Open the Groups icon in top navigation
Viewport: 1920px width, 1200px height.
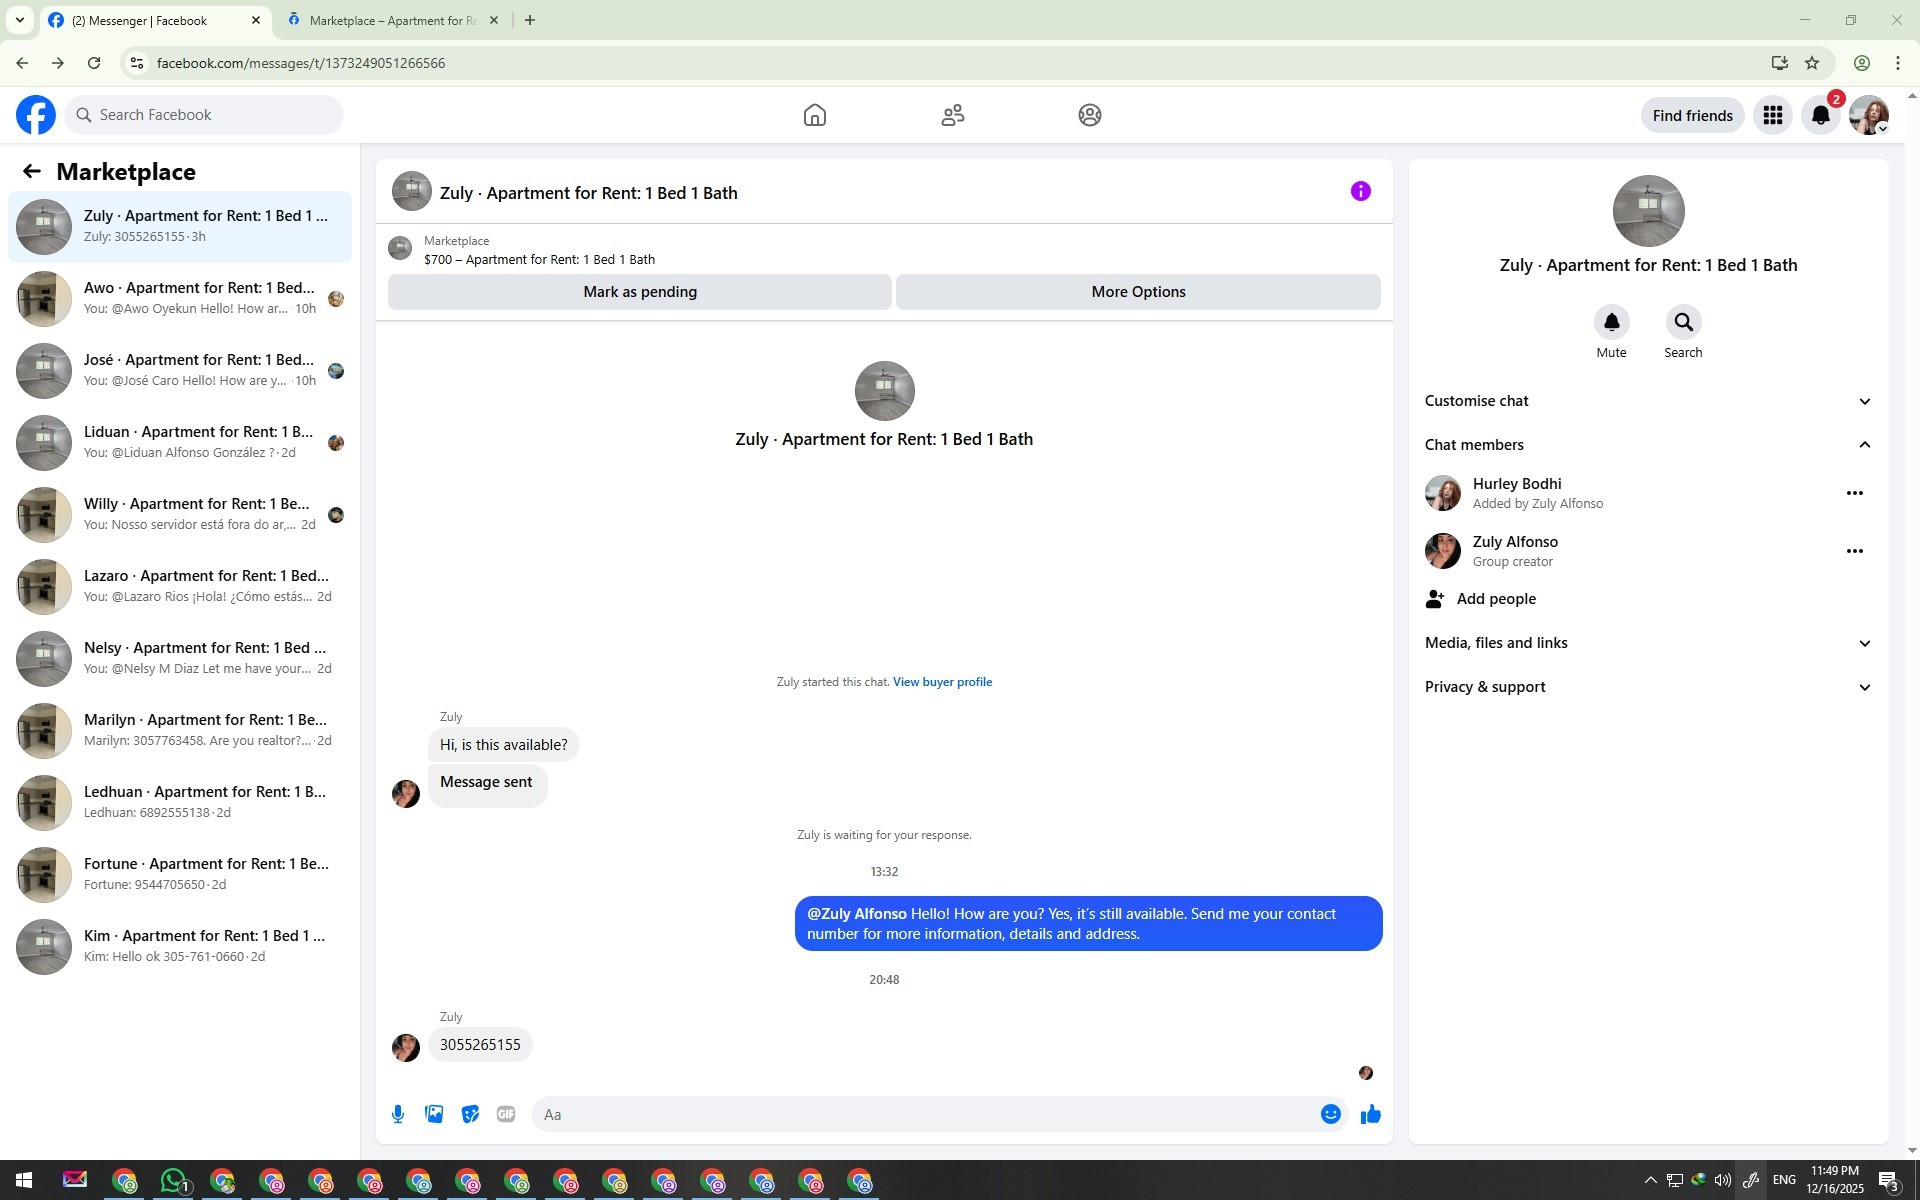pyautogui.click(x=1090, y=115)
